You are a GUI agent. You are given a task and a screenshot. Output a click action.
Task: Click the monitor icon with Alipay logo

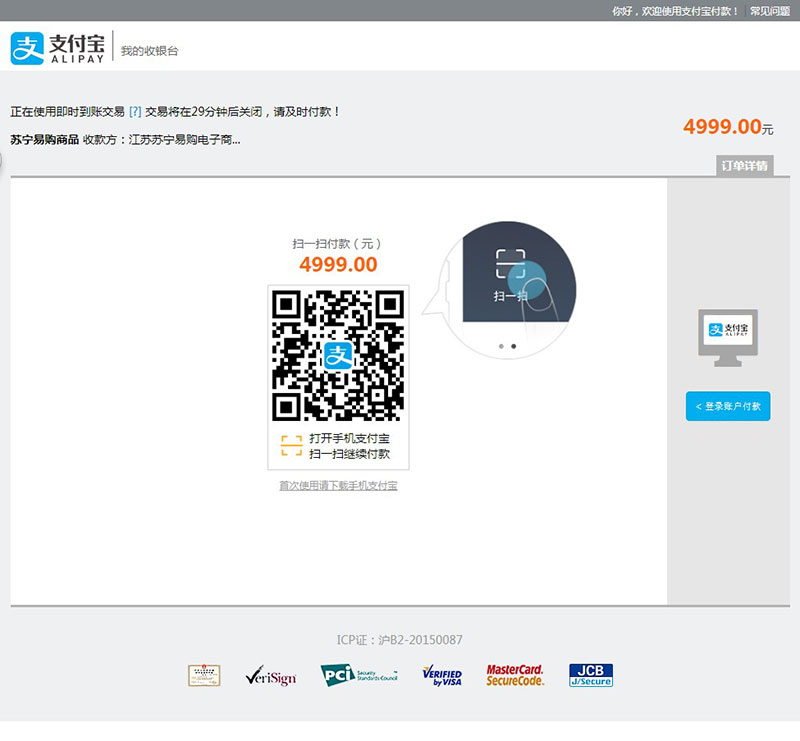click(728, 337)
